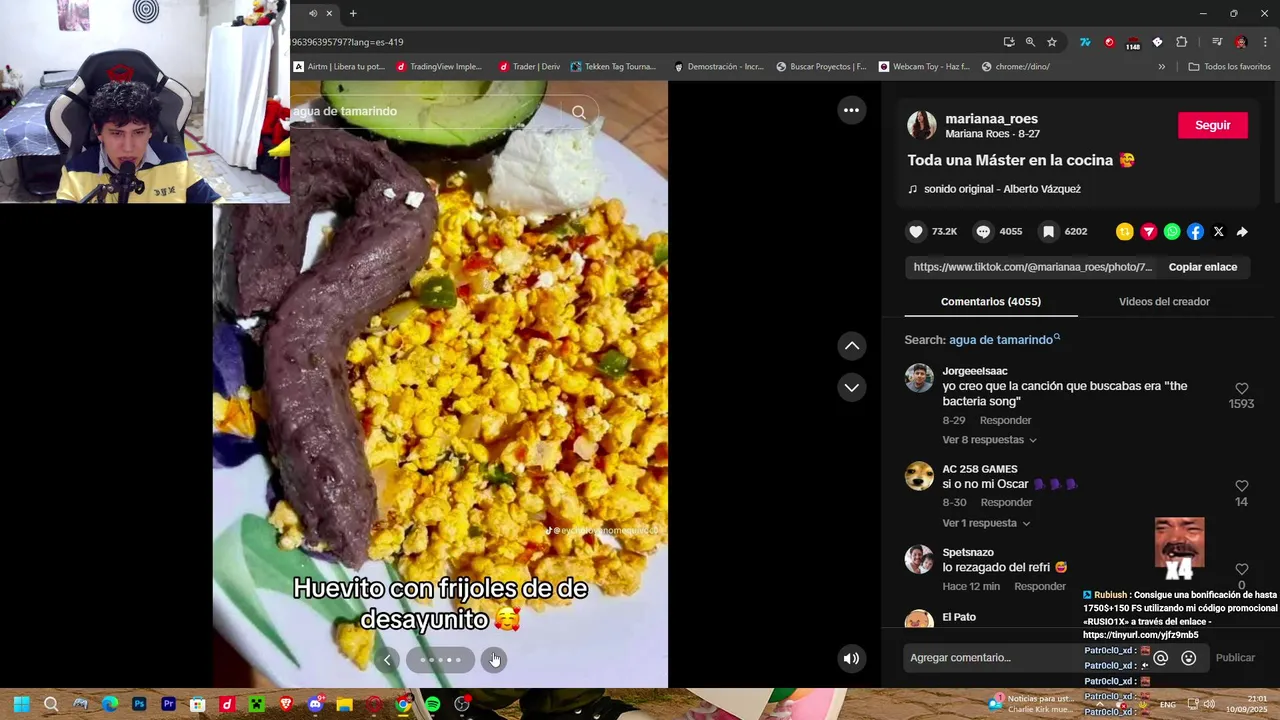Open more sharing options arrow

[x=1242, y=232]
